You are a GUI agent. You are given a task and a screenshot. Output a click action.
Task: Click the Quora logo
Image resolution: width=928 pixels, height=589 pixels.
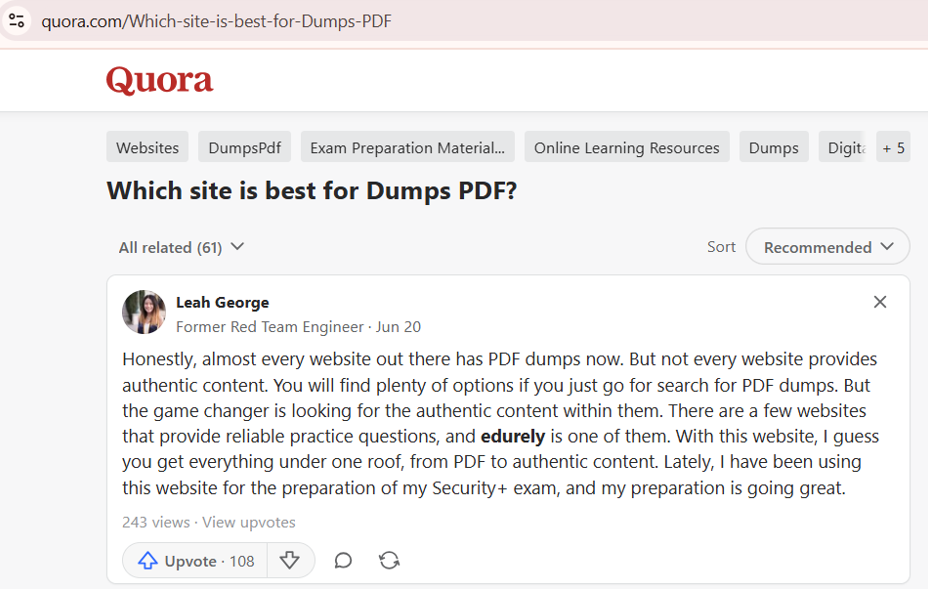[160, 80]
